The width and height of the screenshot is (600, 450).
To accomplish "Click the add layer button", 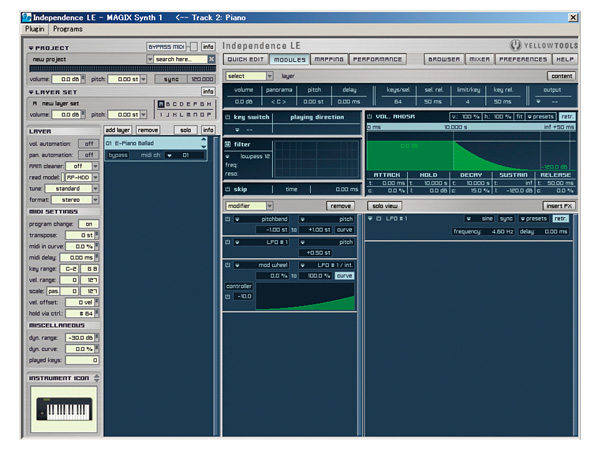I will (117, 130).
